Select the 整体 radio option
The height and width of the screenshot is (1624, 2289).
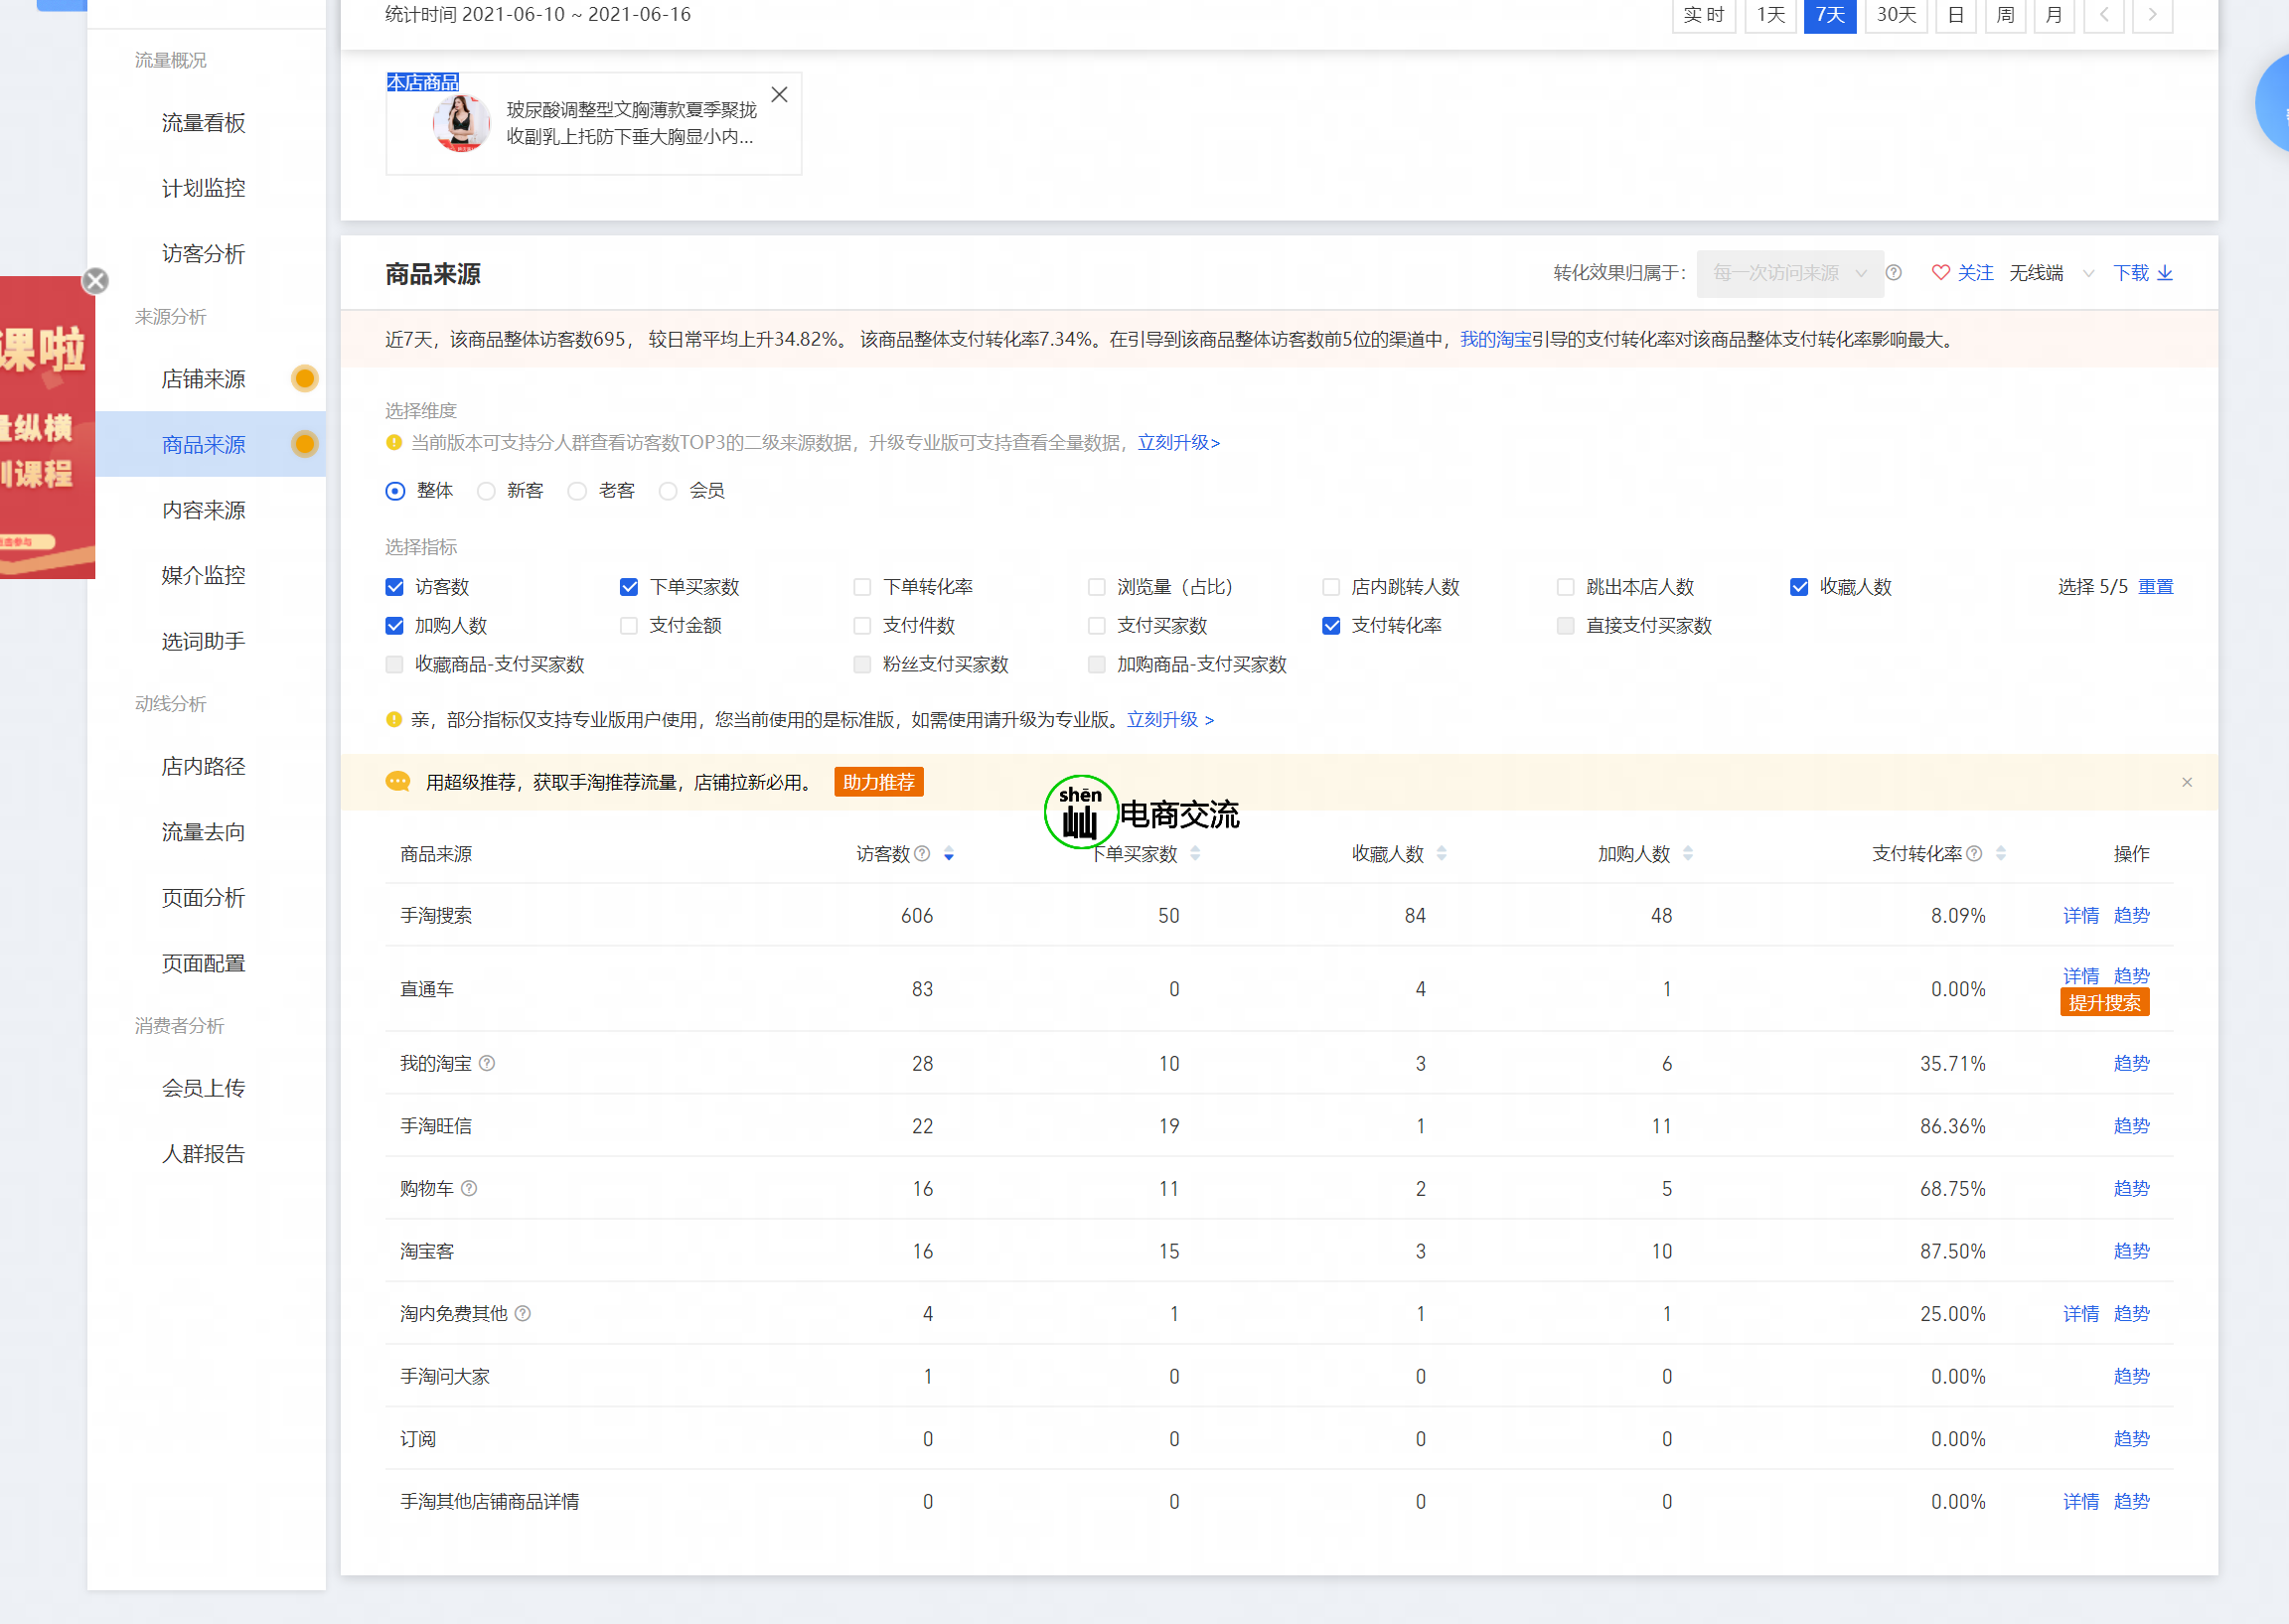point(395,491)
